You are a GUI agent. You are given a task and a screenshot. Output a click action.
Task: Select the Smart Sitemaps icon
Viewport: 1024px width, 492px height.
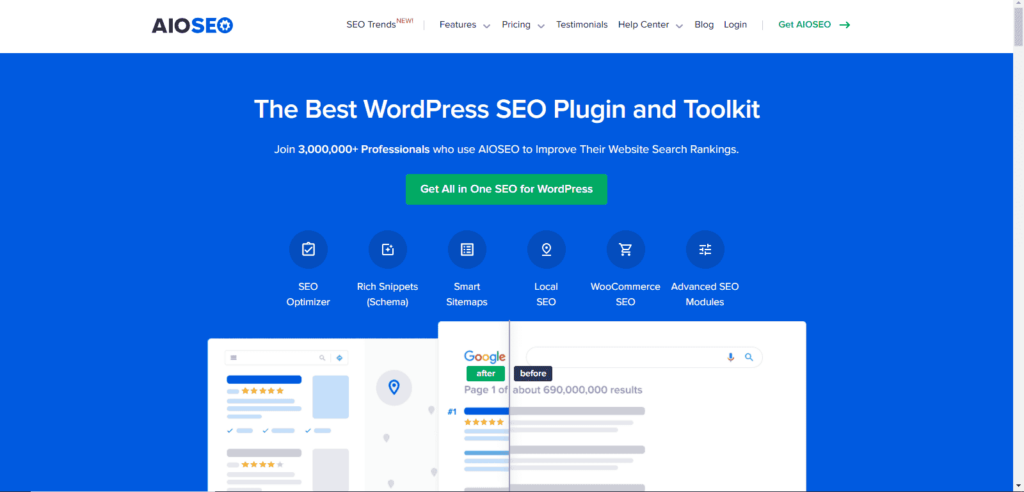pos(467,250)
